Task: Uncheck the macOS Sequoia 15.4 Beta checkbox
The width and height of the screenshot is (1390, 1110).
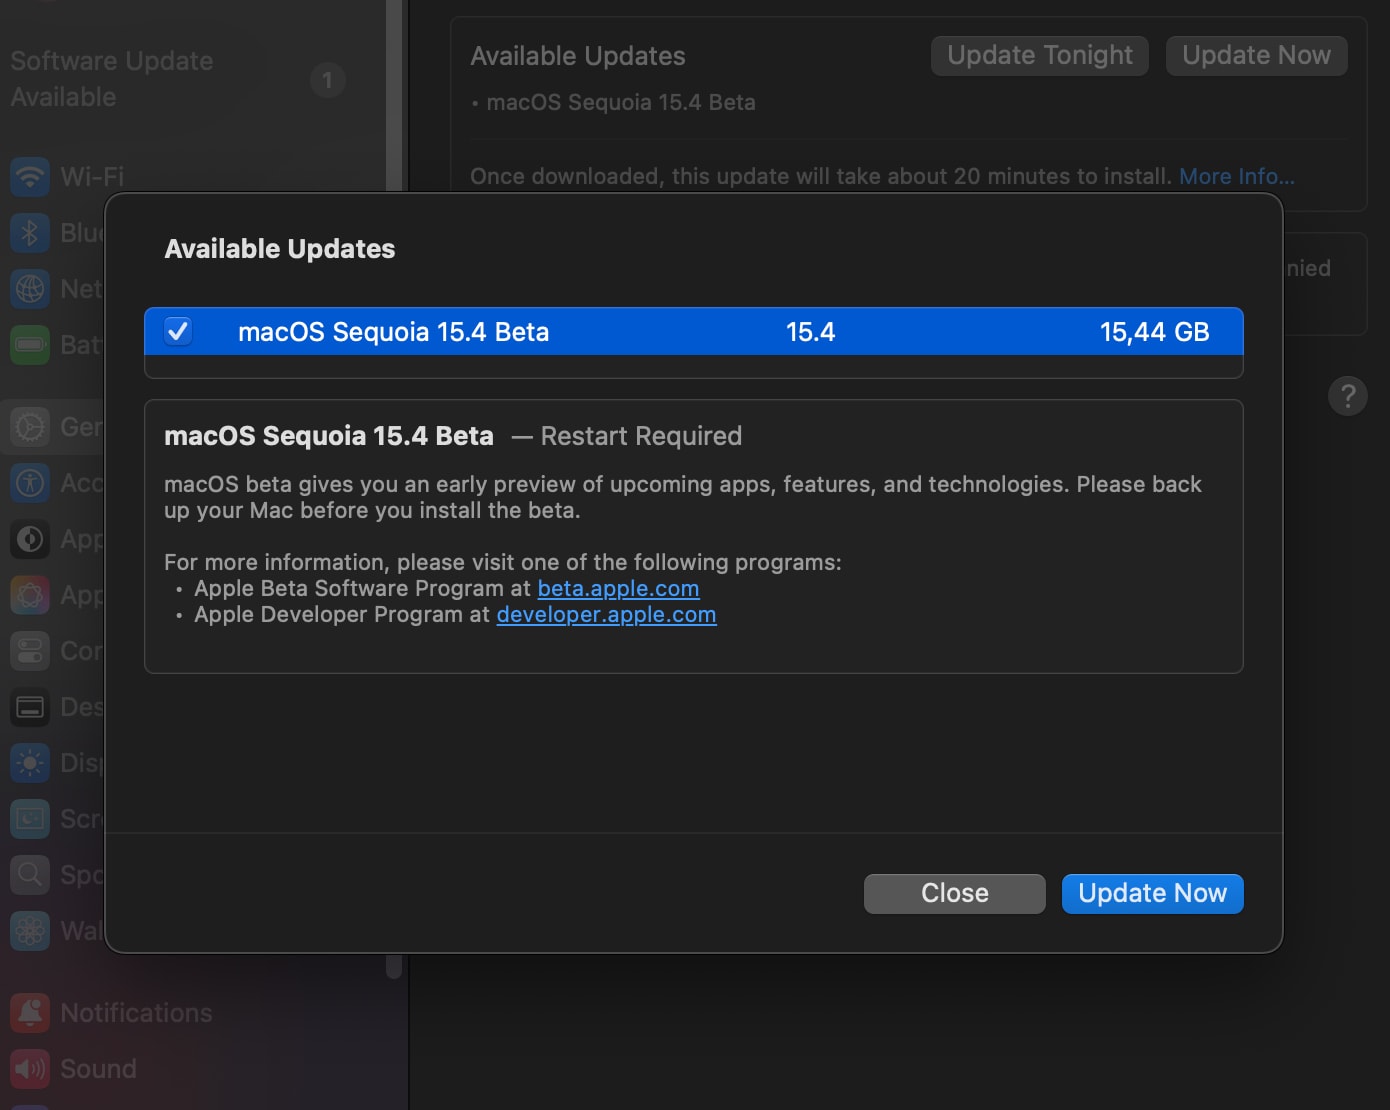Action: click(x=178, y=331)
